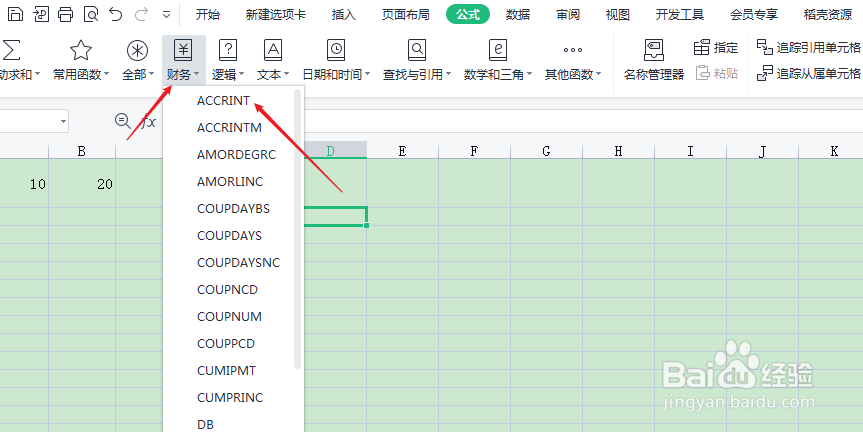Select ACCRINT from financial function list
Image resolution: width=863 pixels, height=432 pixels.
pos(223,101)
